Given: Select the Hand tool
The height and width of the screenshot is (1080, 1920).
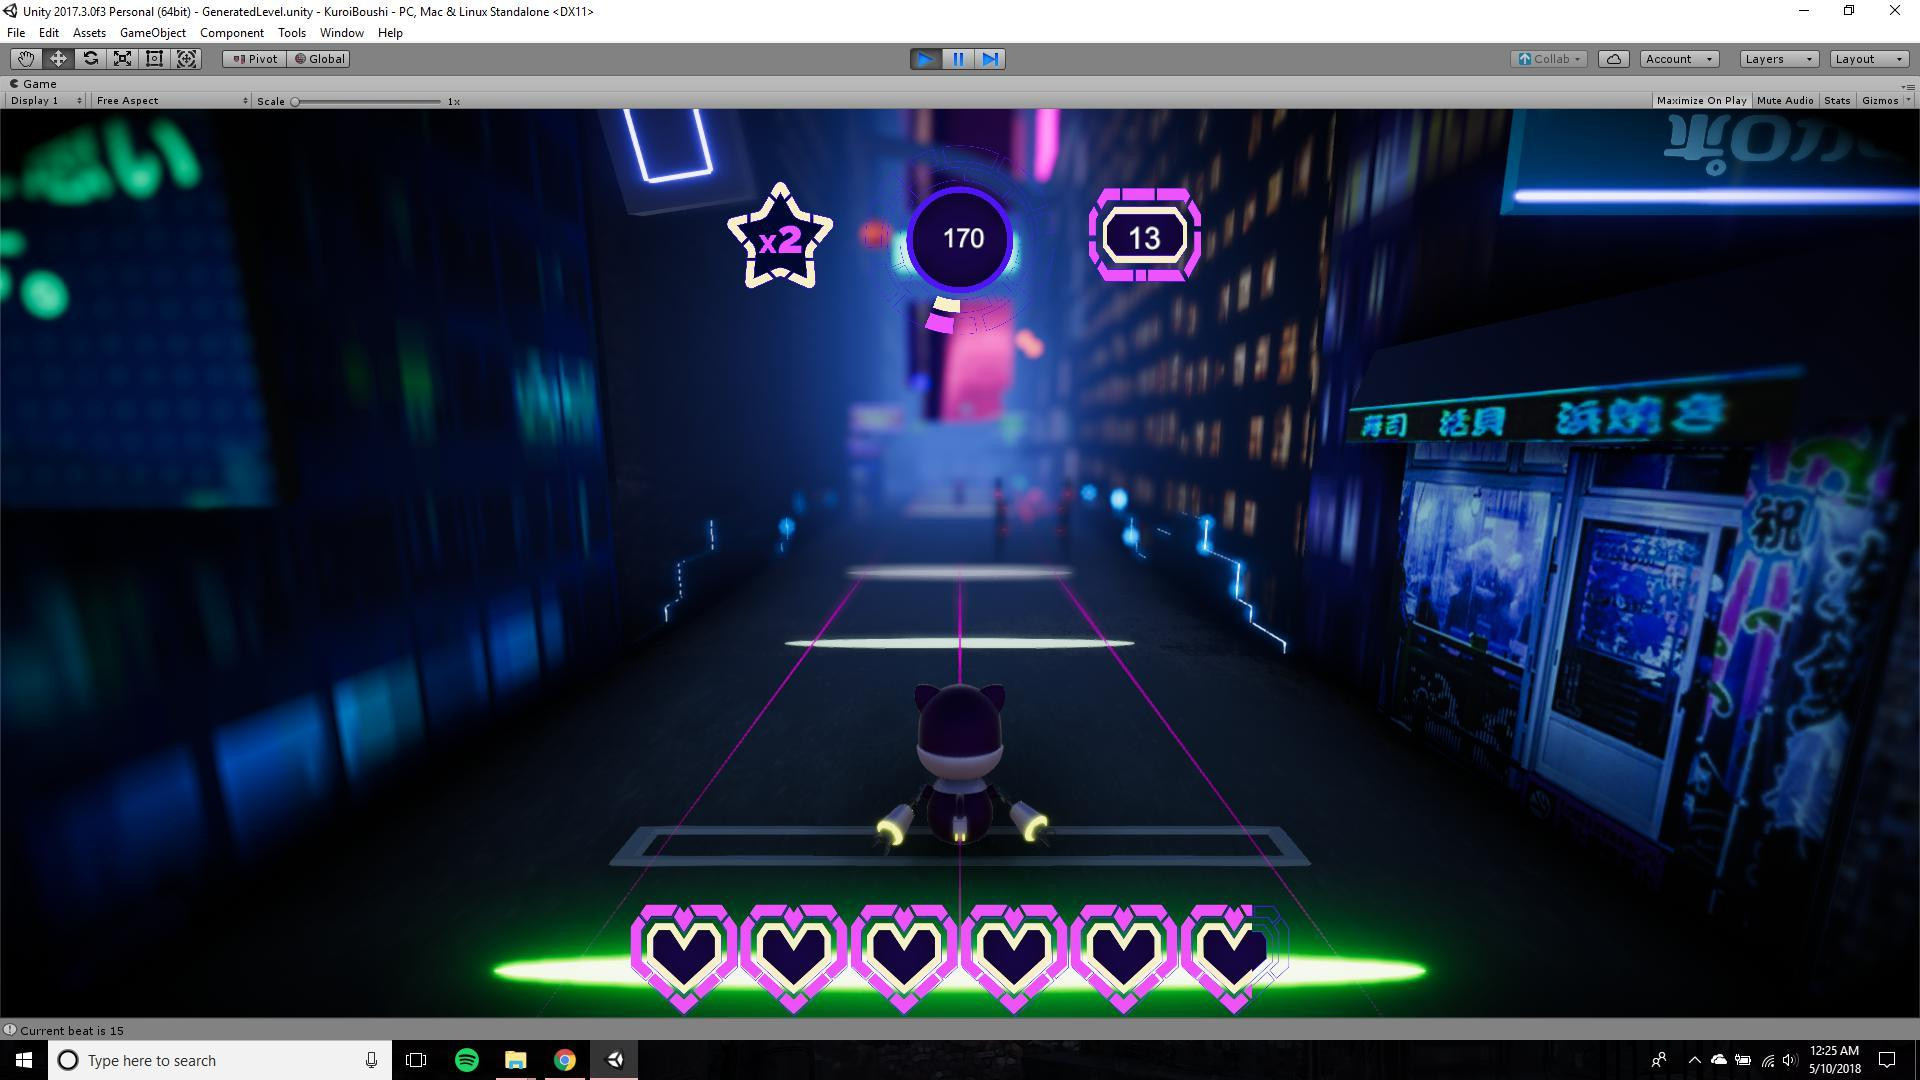Looking at the screenshot, I should pos(26,59).
